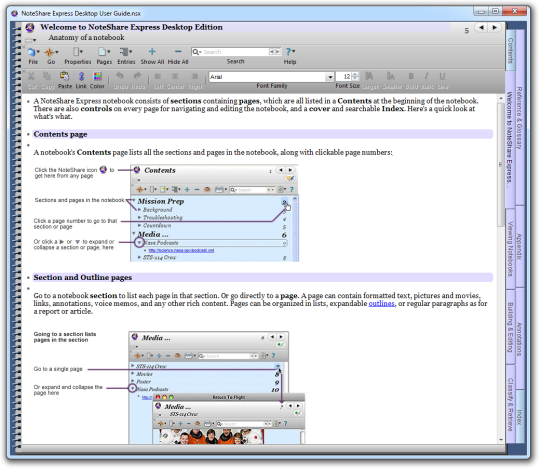Open the Help question mark icon
Image resolution: width=540 pixels, height=468 pixels.
click(290, 52)
